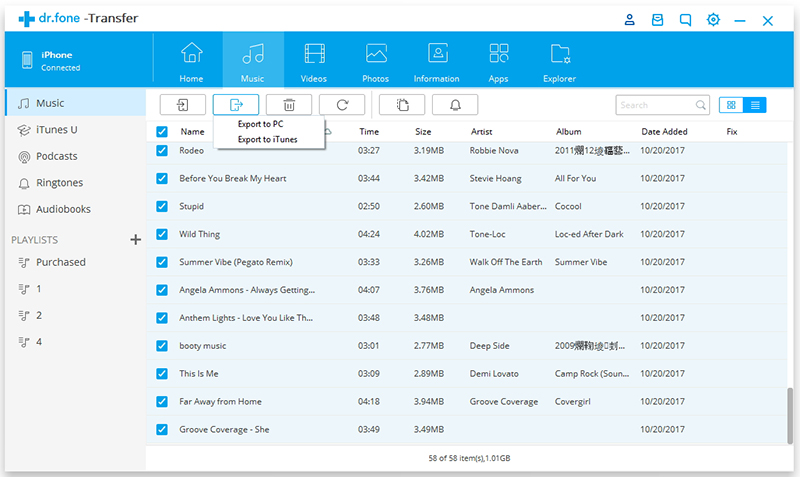Click artist name Demi Lovato
Image resolution: width=800 pixels, height=477 pixels.
pyautogui.click(x=494, y=373)
